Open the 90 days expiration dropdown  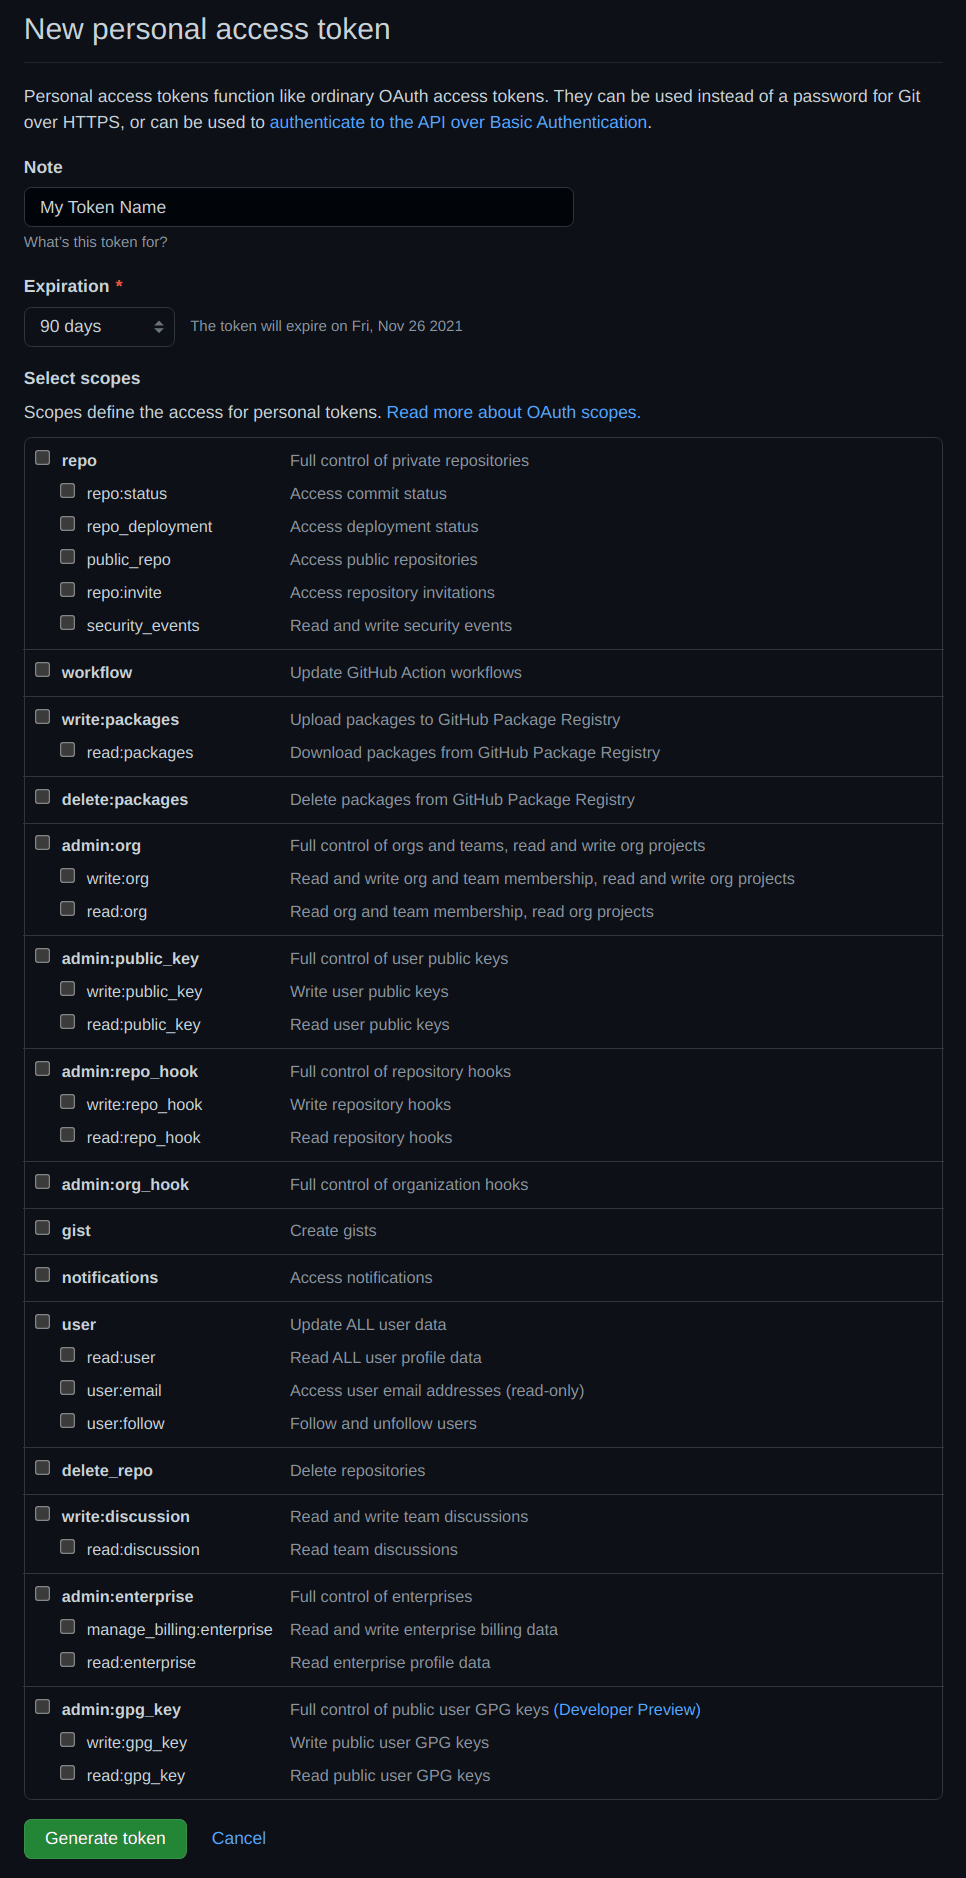(99, 327)
